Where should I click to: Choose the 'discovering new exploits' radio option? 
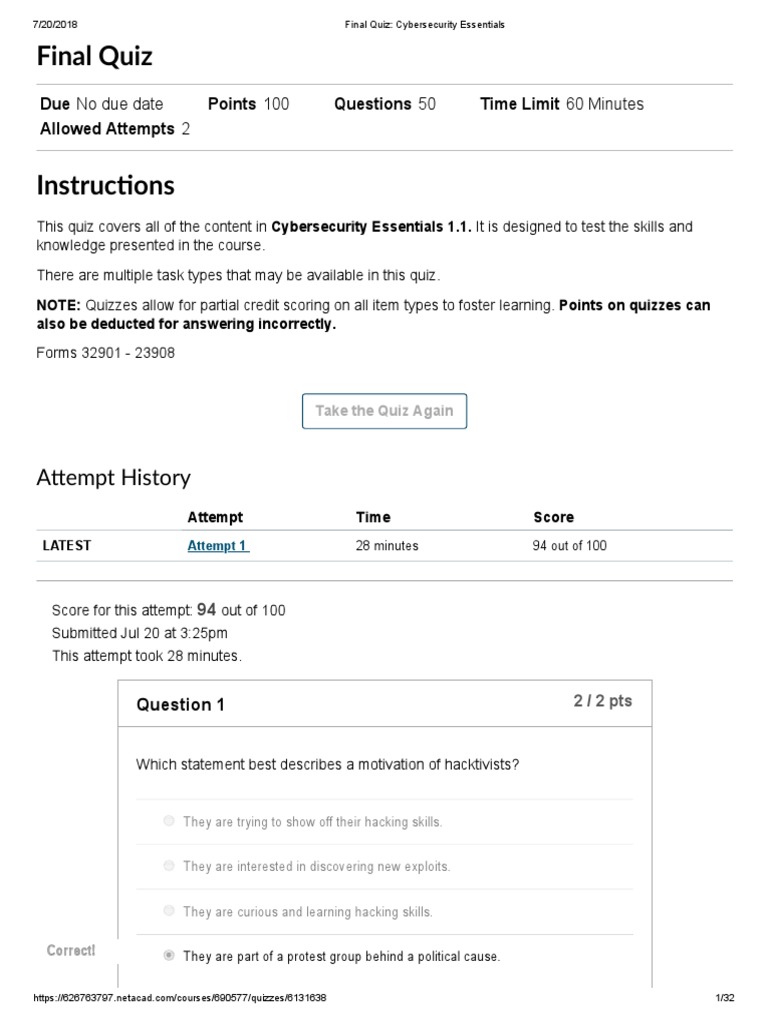click(x=169, y=866)
